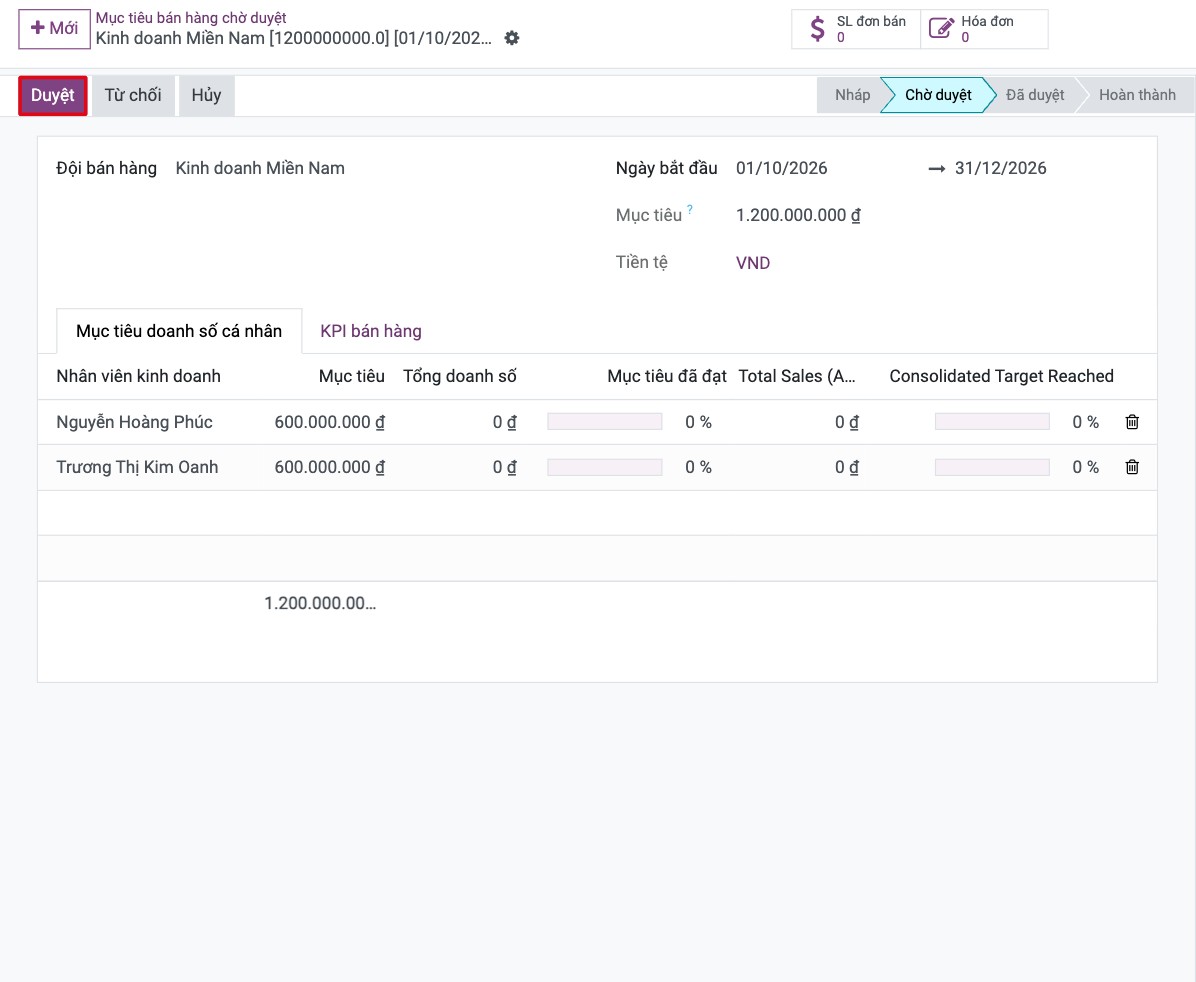Click the column total 1.200.000.00… value
Screen dimensions: 1196x982
pos(320,604)
